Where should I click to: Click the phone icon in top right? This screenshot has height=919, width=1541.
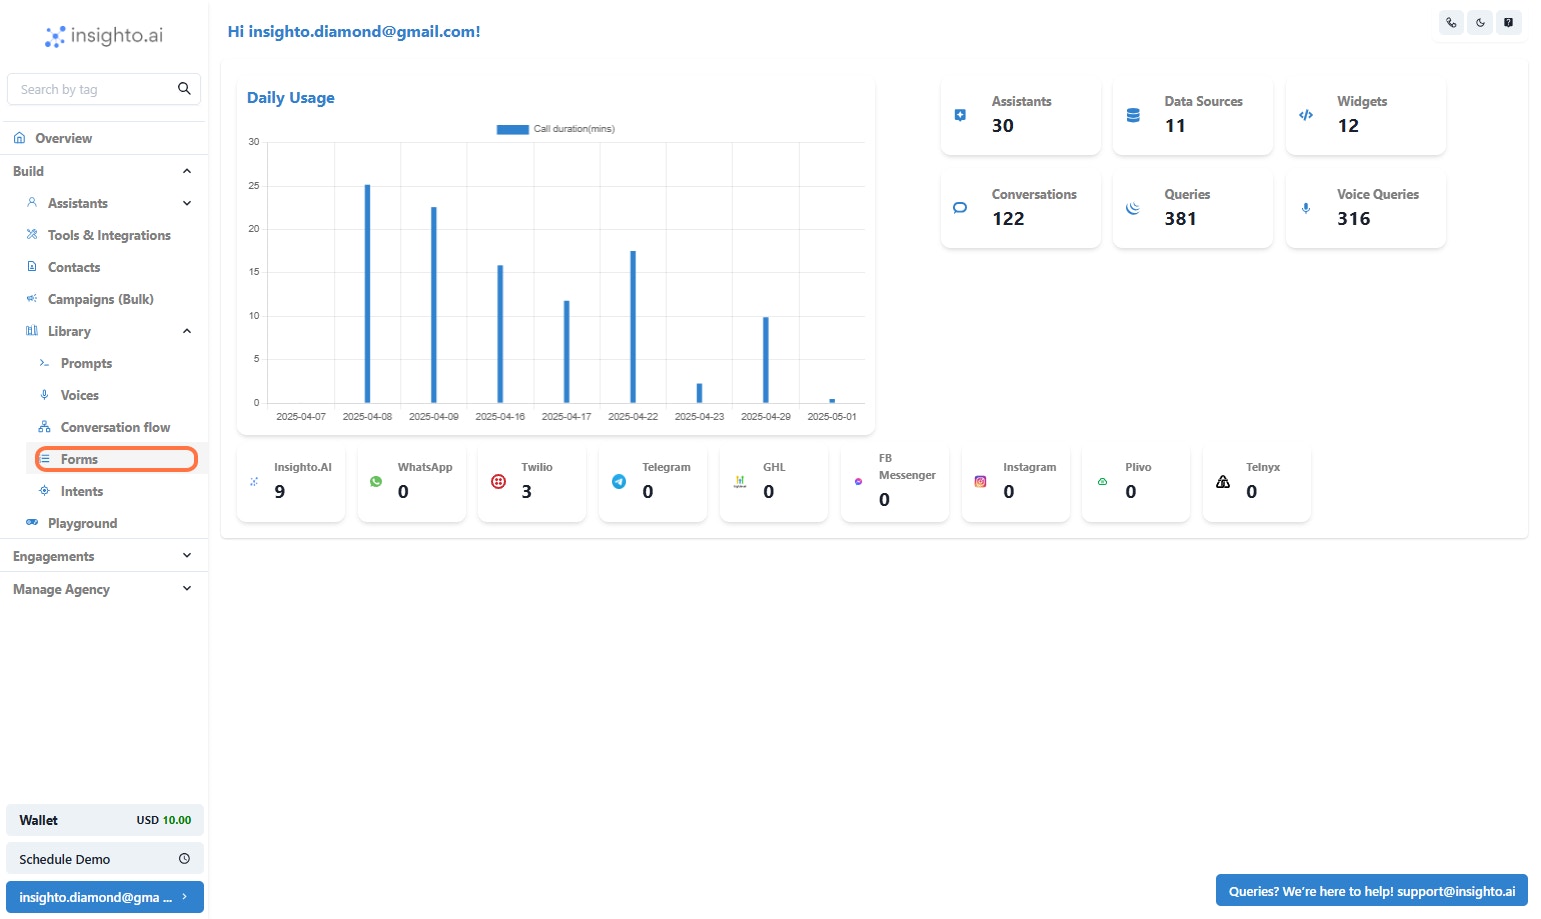tap(1451, 22)
